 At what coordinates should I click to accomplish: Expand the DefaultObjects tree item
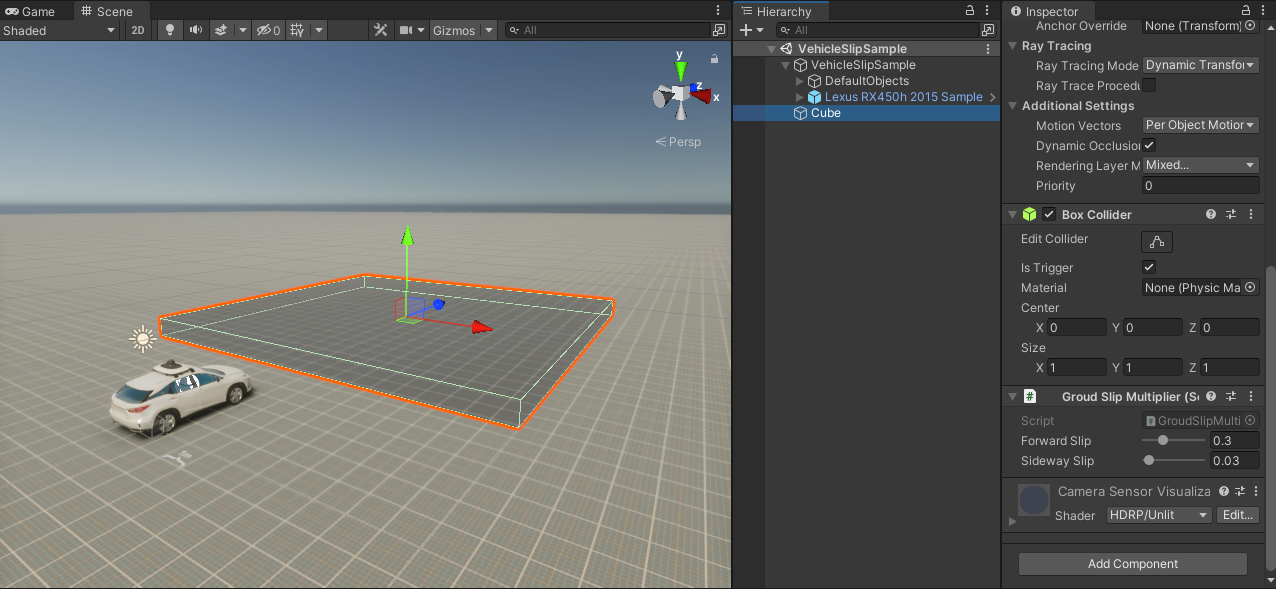(x=799, y=81)
